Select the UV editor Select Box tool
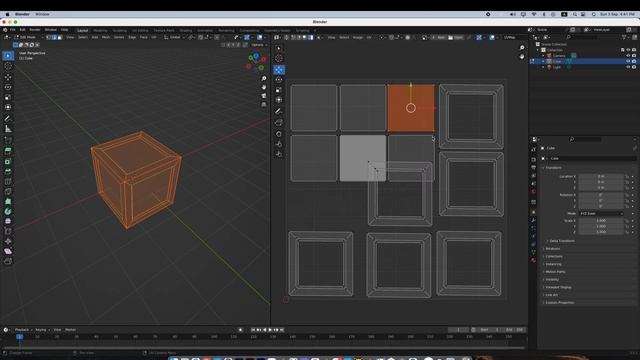Viewport: 640px width, 360px height. (x=279, y=48)
